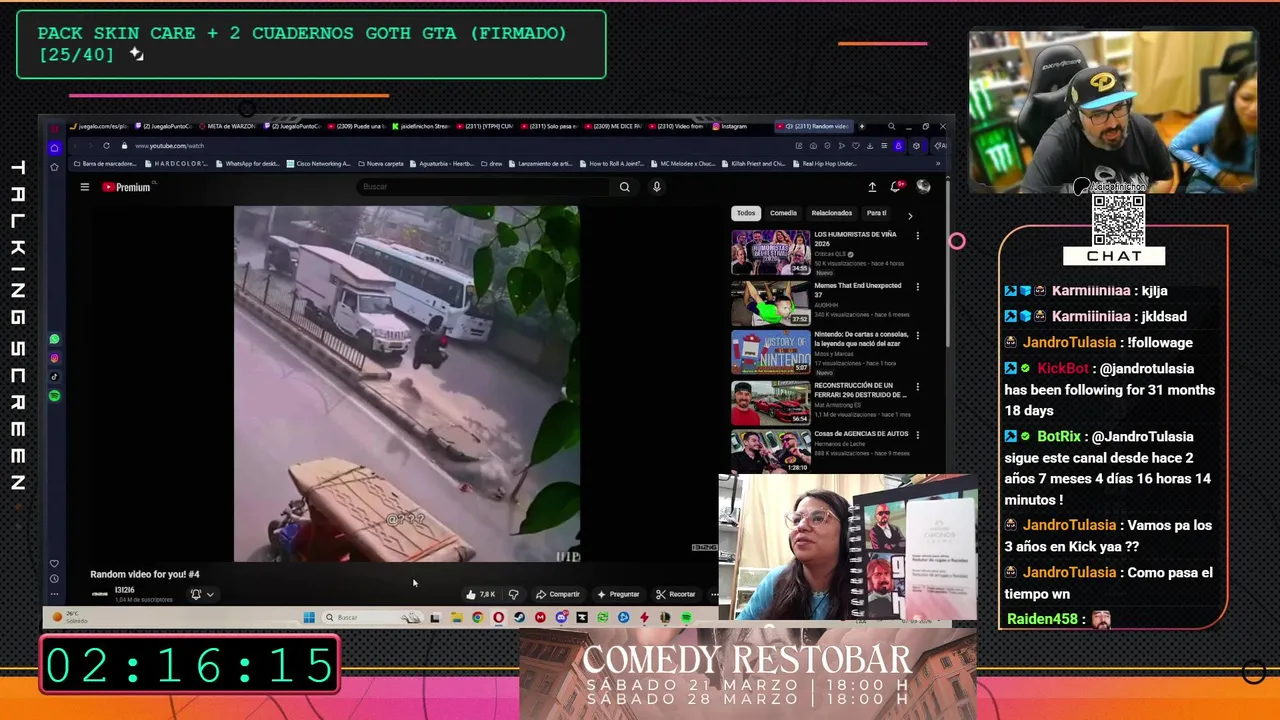Image resolution: width=1280 pixels, height=720 pixels.
Task: Click the Windows taskbar Buscar search box
Action: pyautogui.click(x=371, y=618)
